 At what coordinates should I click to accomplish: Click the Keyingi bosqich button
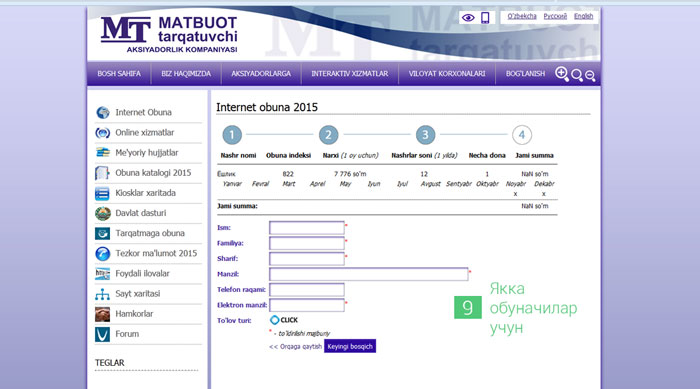[x=350, y=346]
